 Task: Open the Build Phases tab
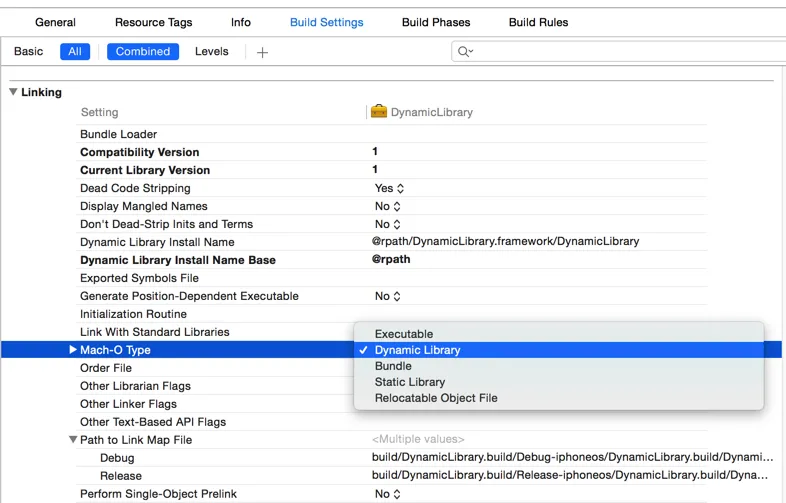[x=436, y=23]
